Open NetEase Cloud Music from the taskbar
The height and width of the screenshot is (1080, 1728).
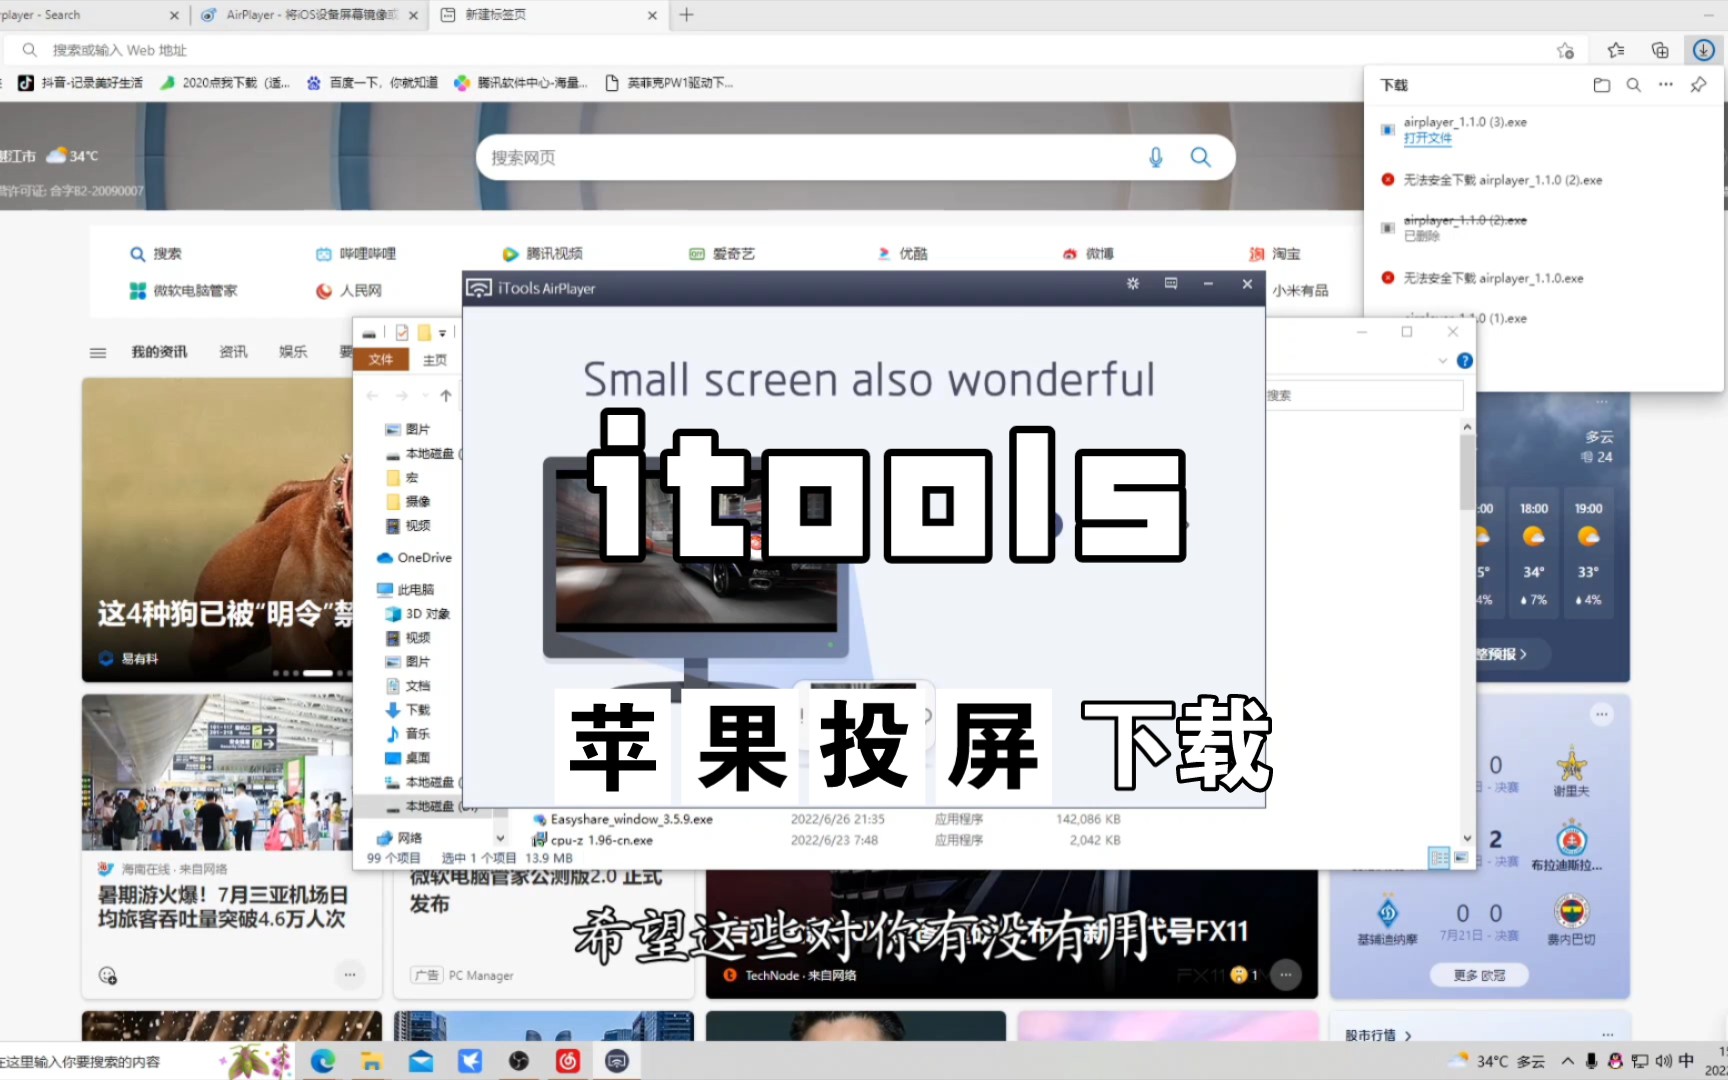point(568,1061)
